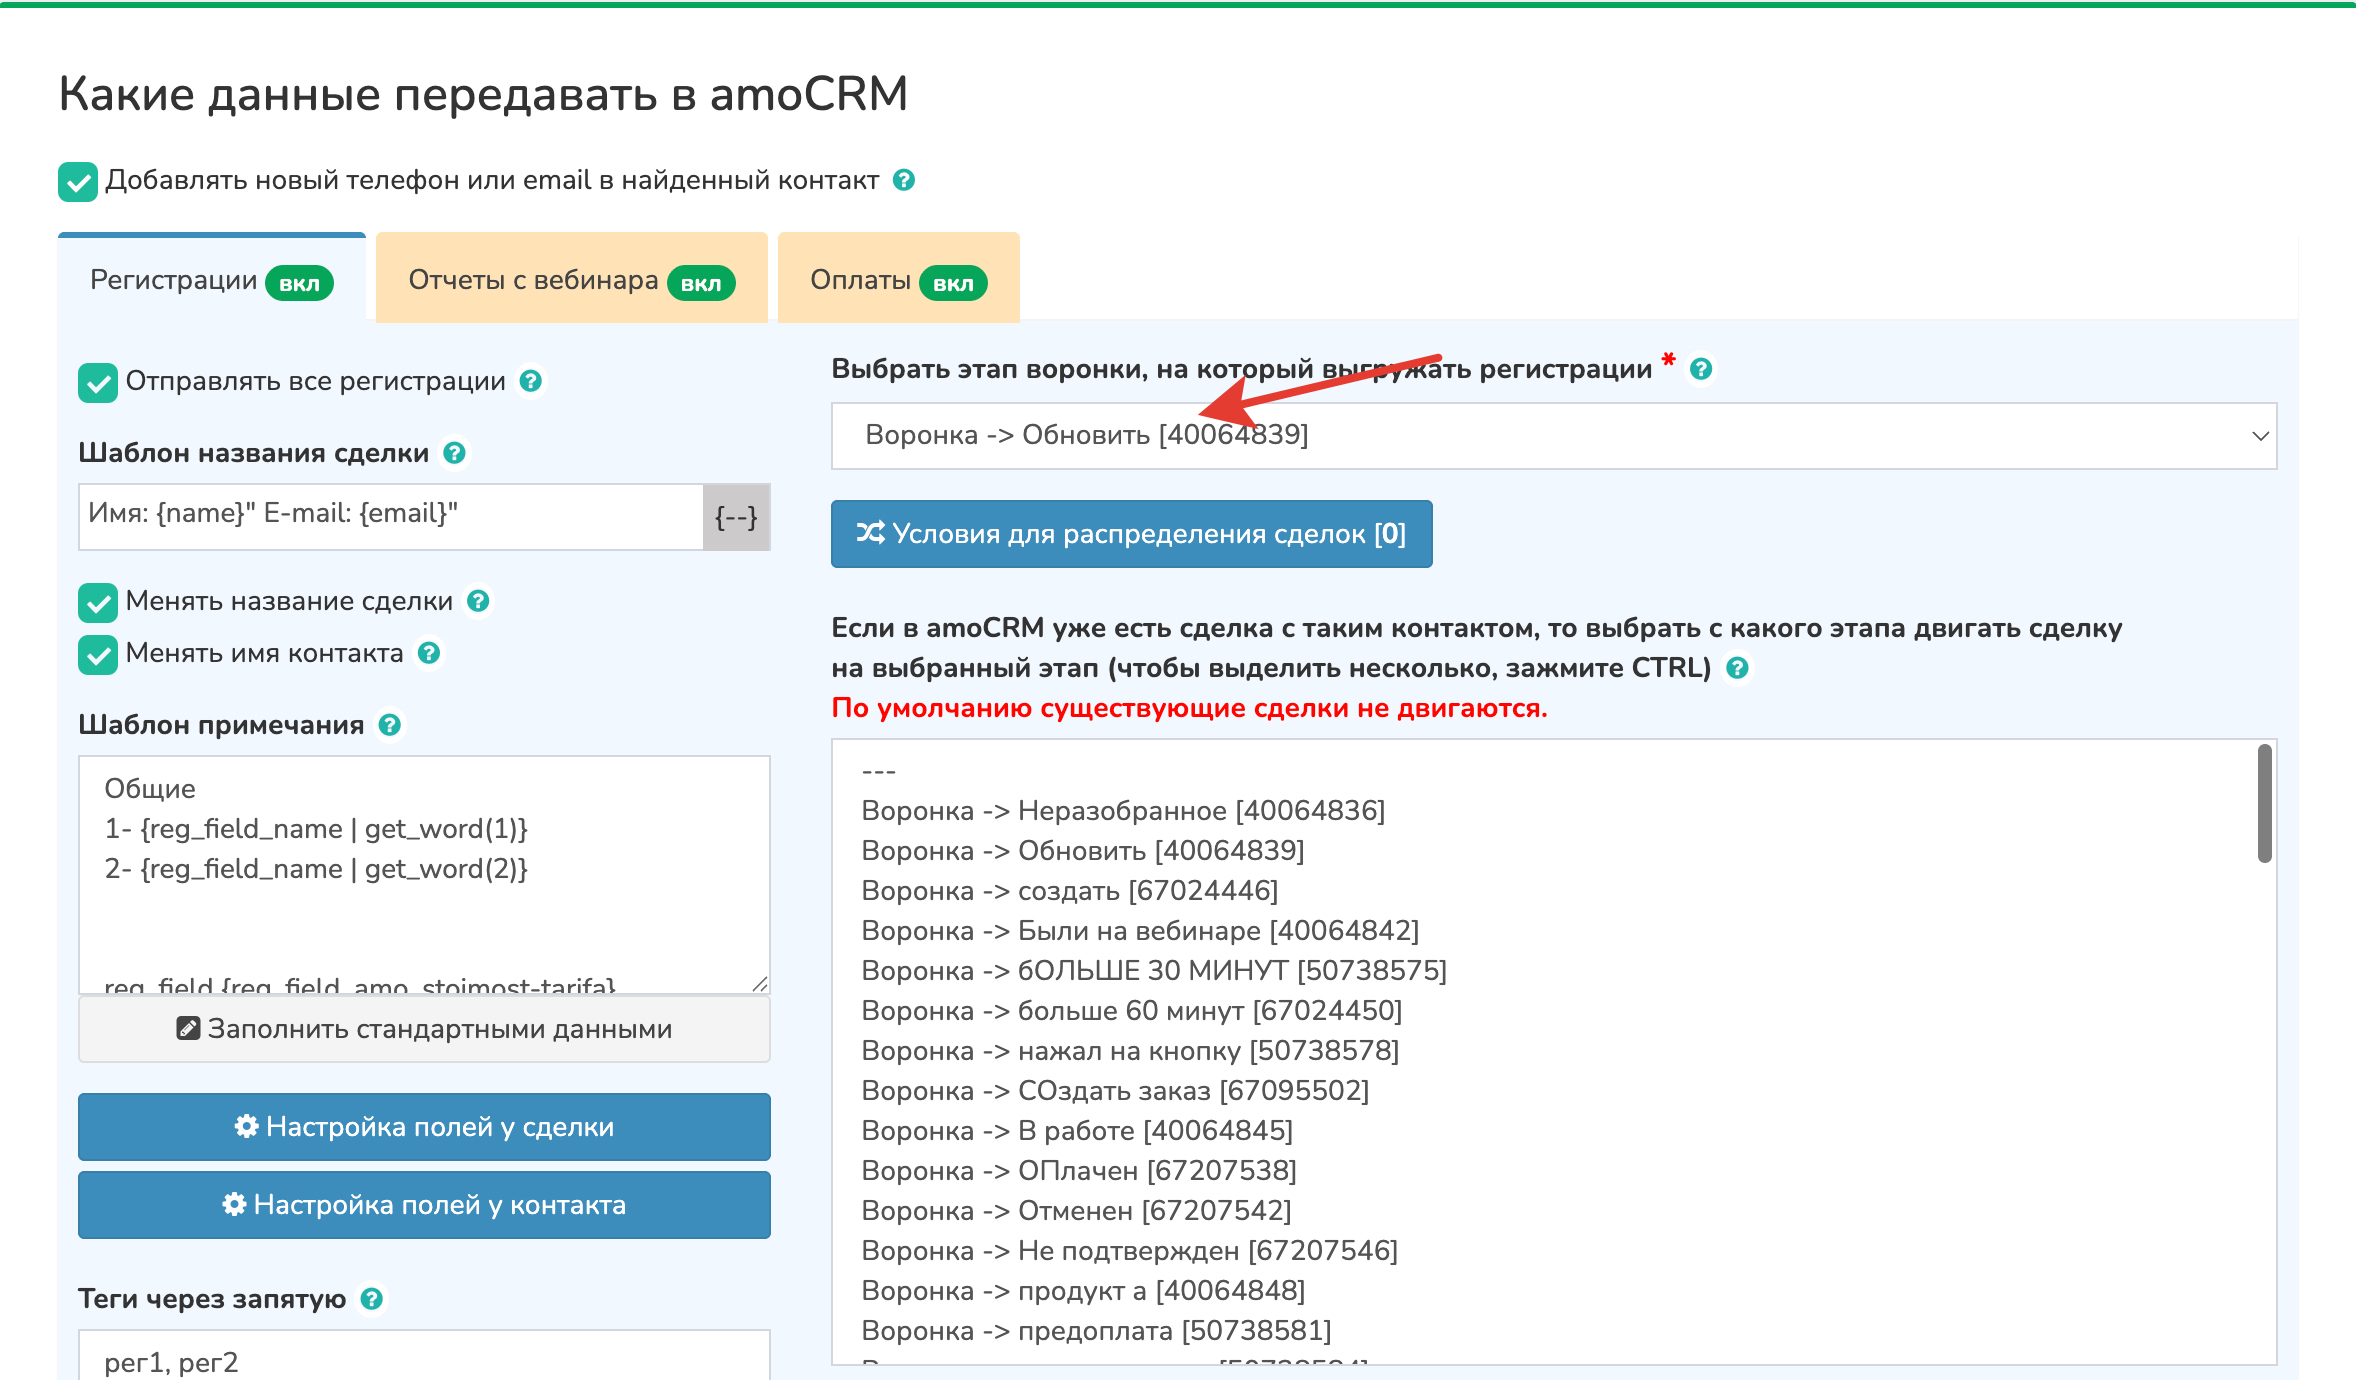Click help icon next to 'Шаблон примечания'
This screenshot has width=2356, height=1380.
point(390,725)
